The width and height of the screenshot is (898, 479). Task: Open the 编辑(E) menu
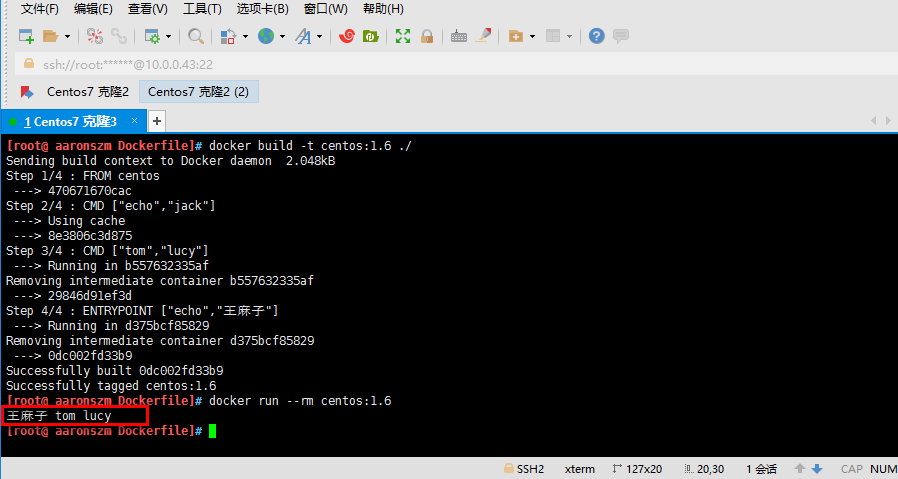tap(93, 9)
